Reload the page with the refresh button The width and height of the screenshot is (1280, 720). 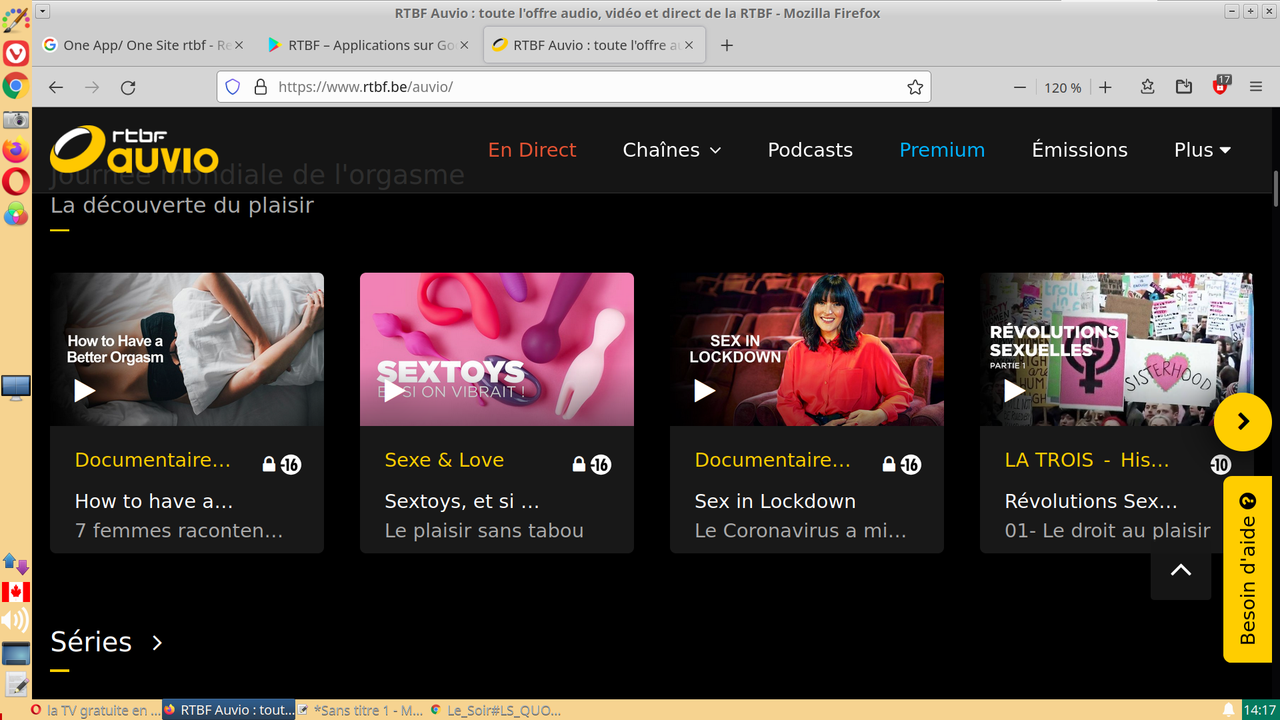(128, 88)
